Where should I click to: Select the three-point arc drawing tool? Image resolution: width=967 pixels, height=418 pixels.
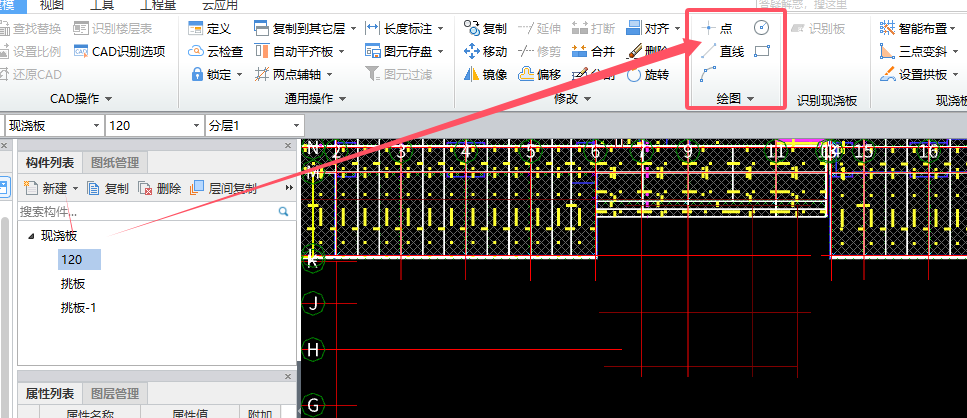(x=709, y=75)
